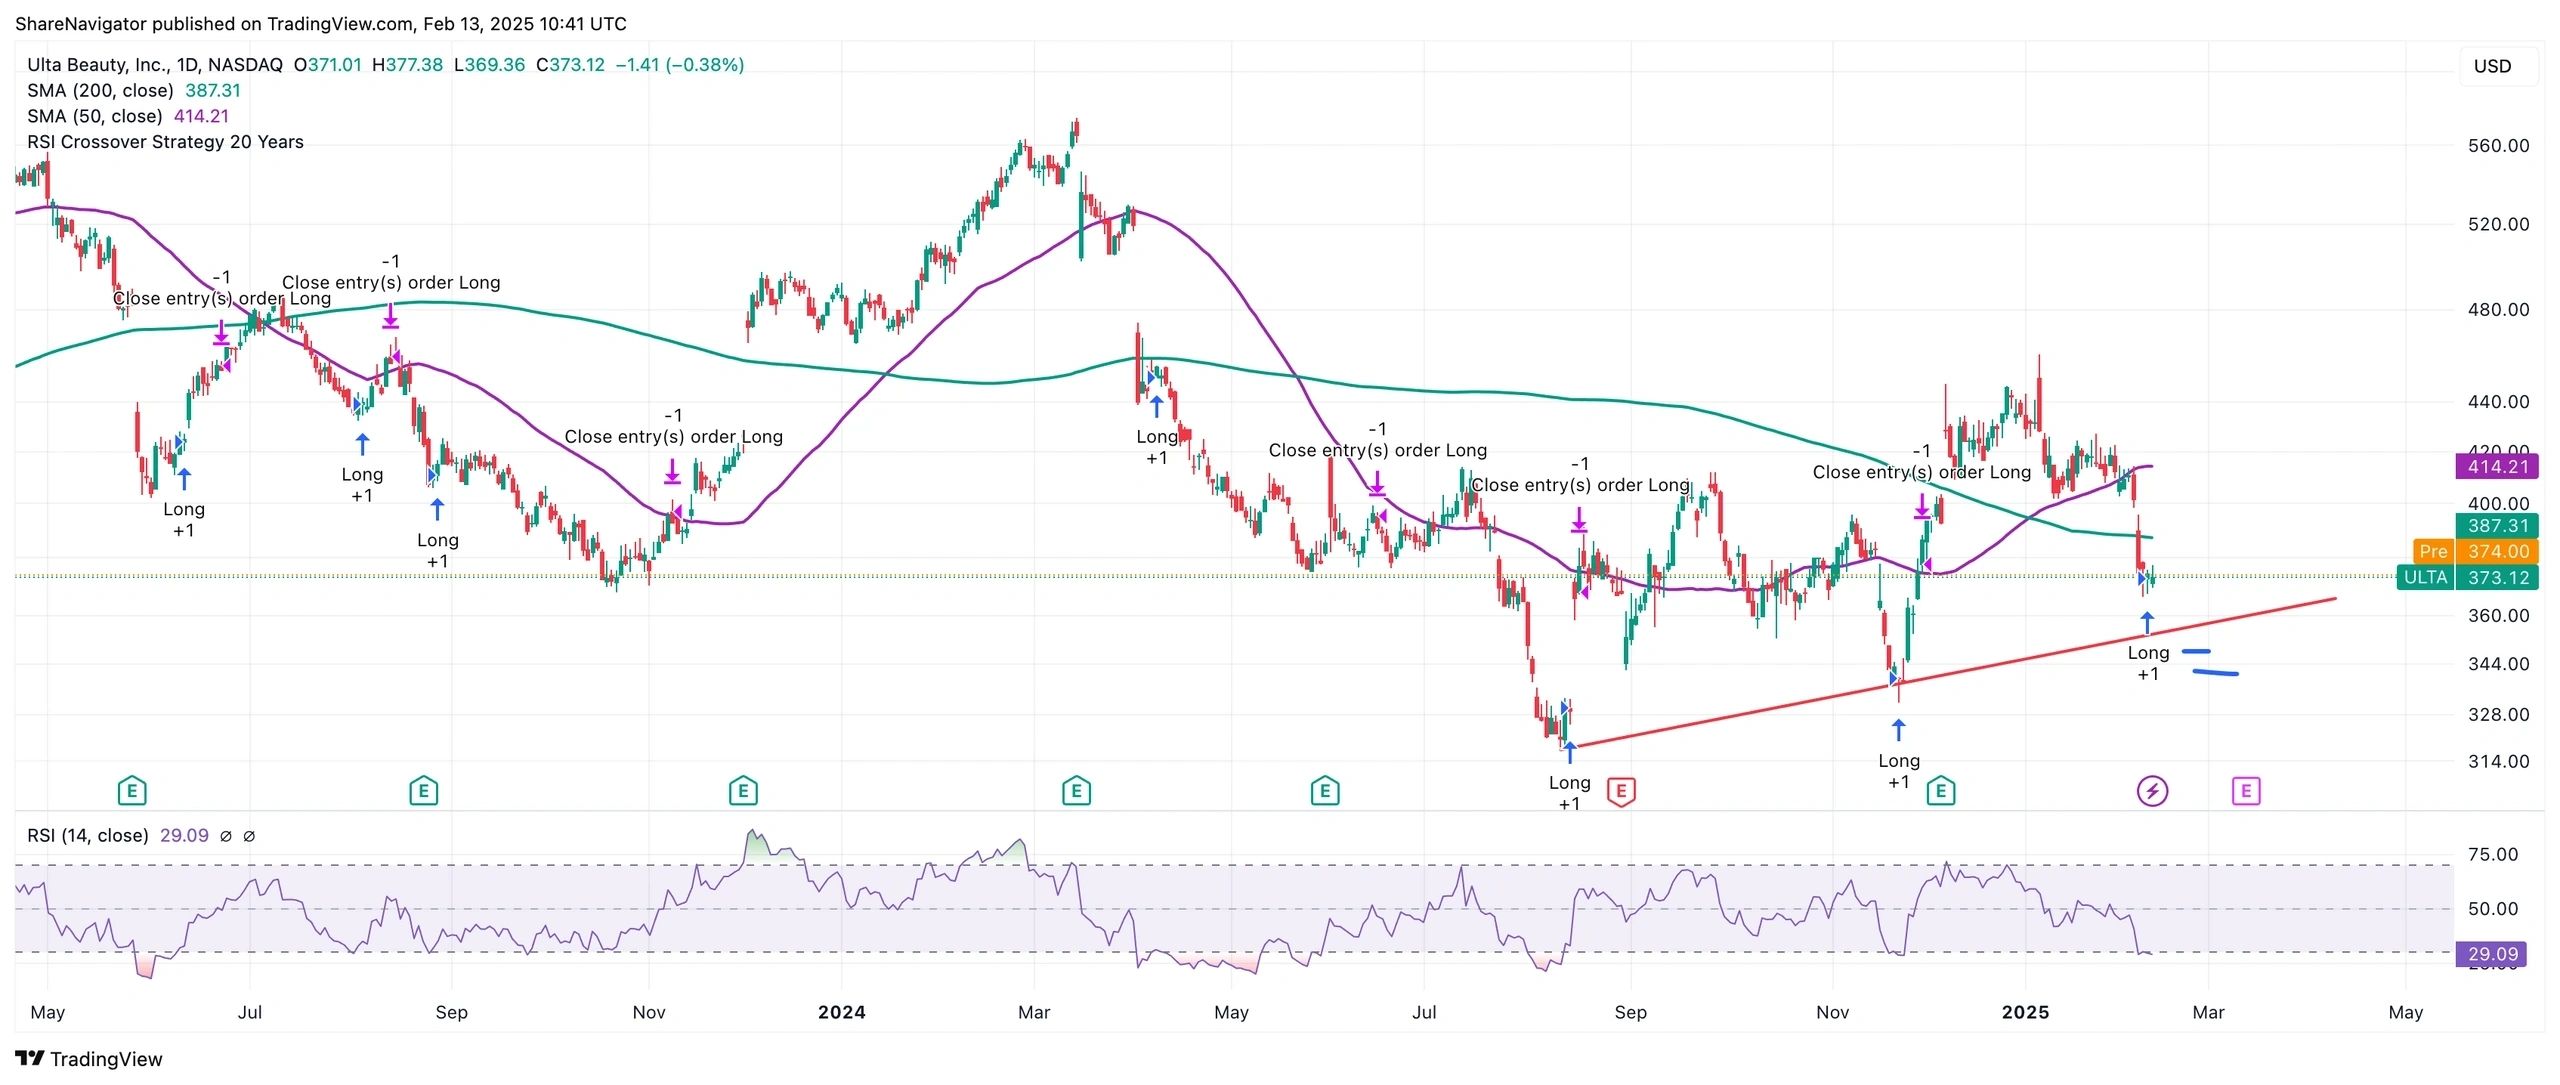Click the ULTA price tag on price axis
The height and width of the screenshot is (1085, 2560).
tap(2426, 577)
